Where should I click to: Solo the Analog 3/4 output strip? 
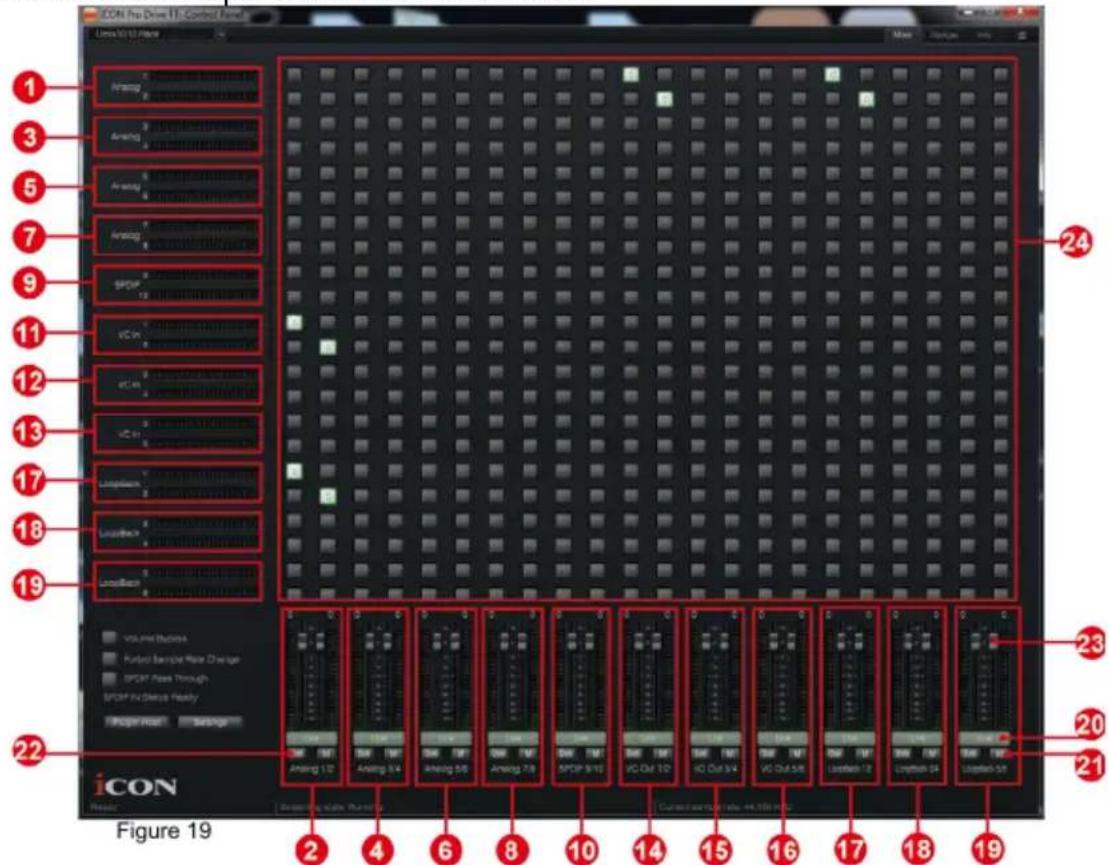pos(364,753)
